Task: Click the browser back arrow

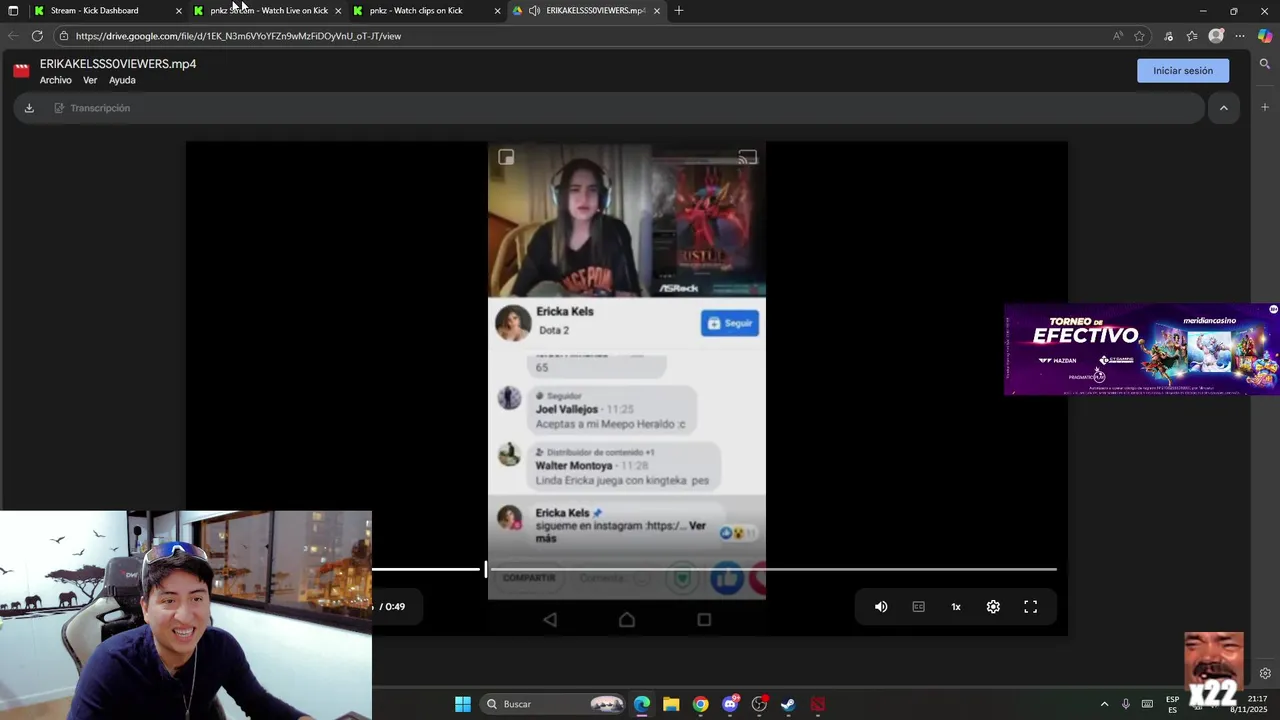Action: (12, 36)
